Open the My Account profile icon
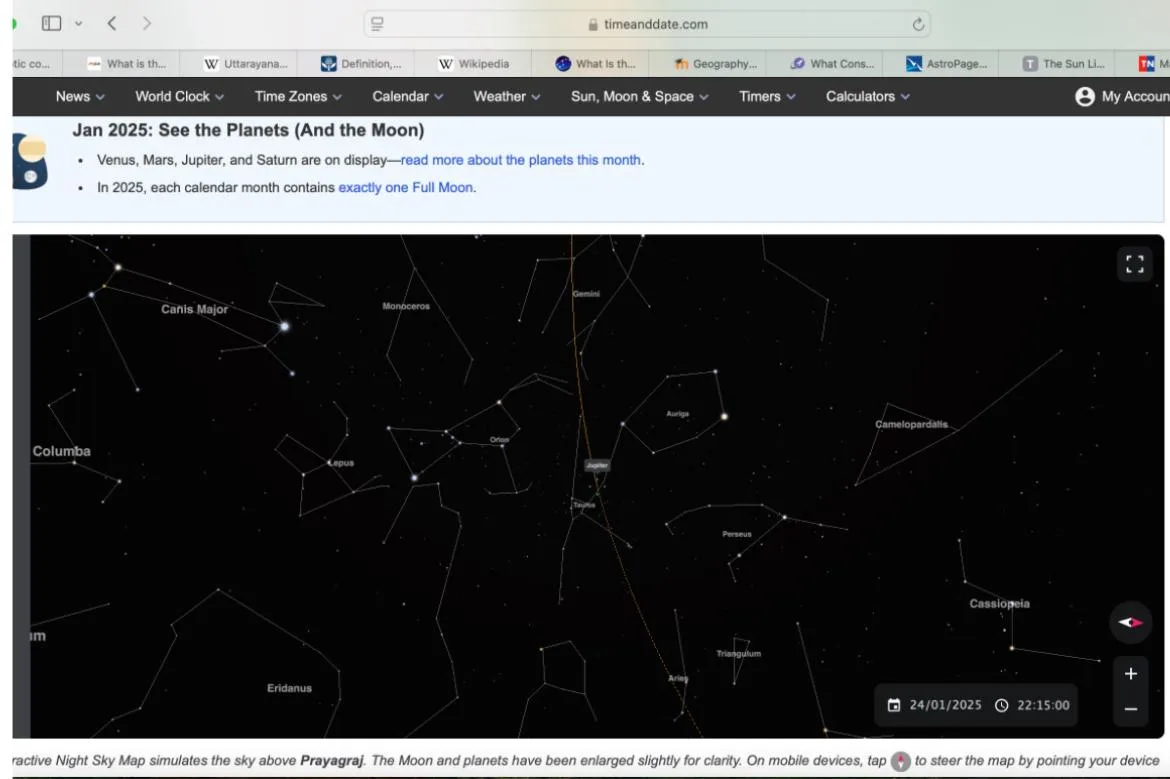Image resolution: width=1170 pixels, height=779 pixels. (x=1084, y=97)
